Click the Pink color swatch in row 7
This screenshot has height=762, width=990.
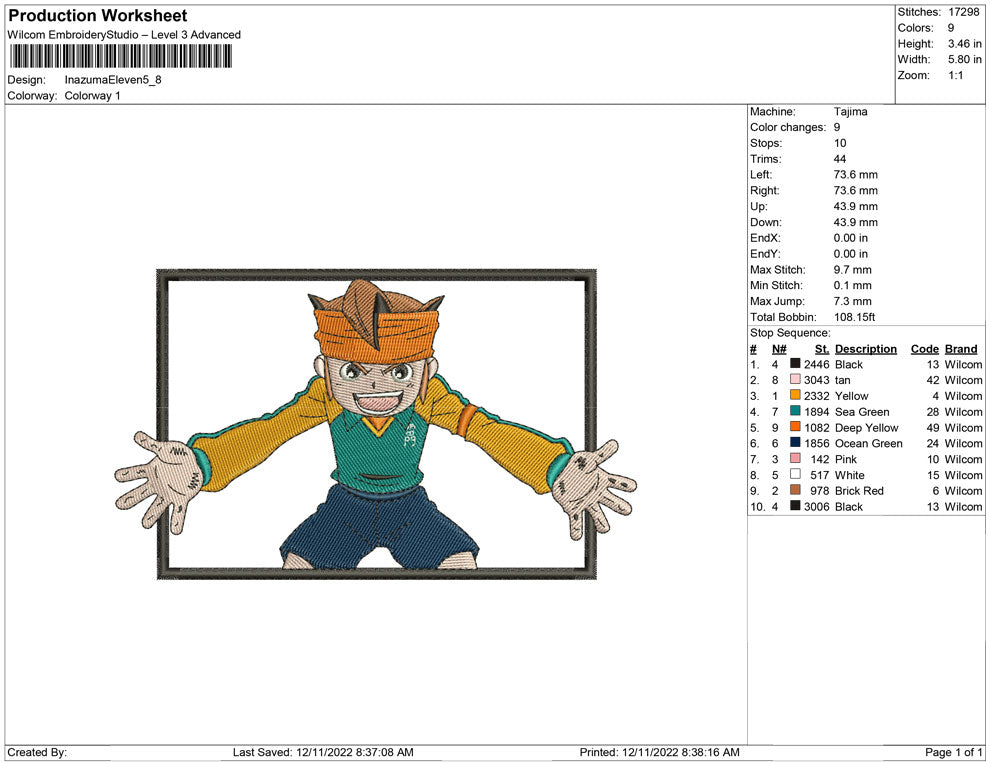coord(795,458)
